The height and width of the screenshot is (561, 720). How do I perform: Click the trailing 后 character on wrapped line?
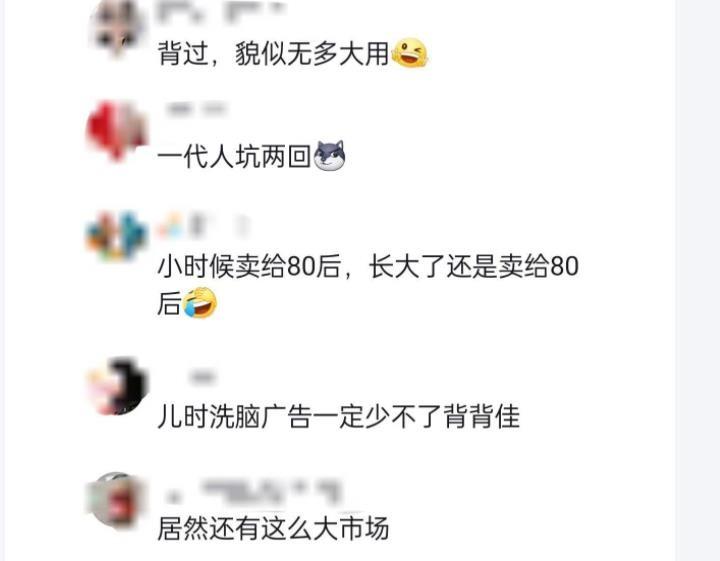(169, 303)
